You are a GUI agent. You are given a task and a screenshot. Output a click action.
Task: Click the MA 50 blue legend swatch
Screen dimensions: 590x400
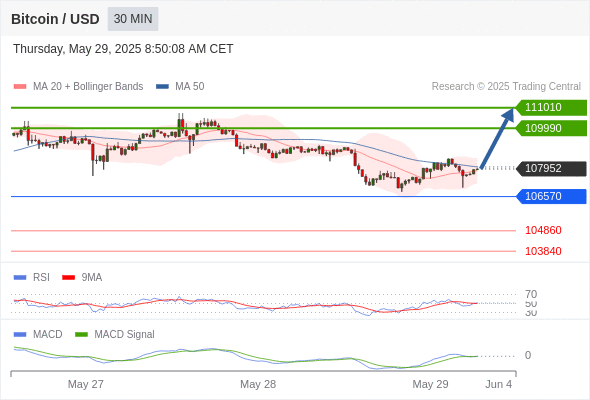[163, 87]
